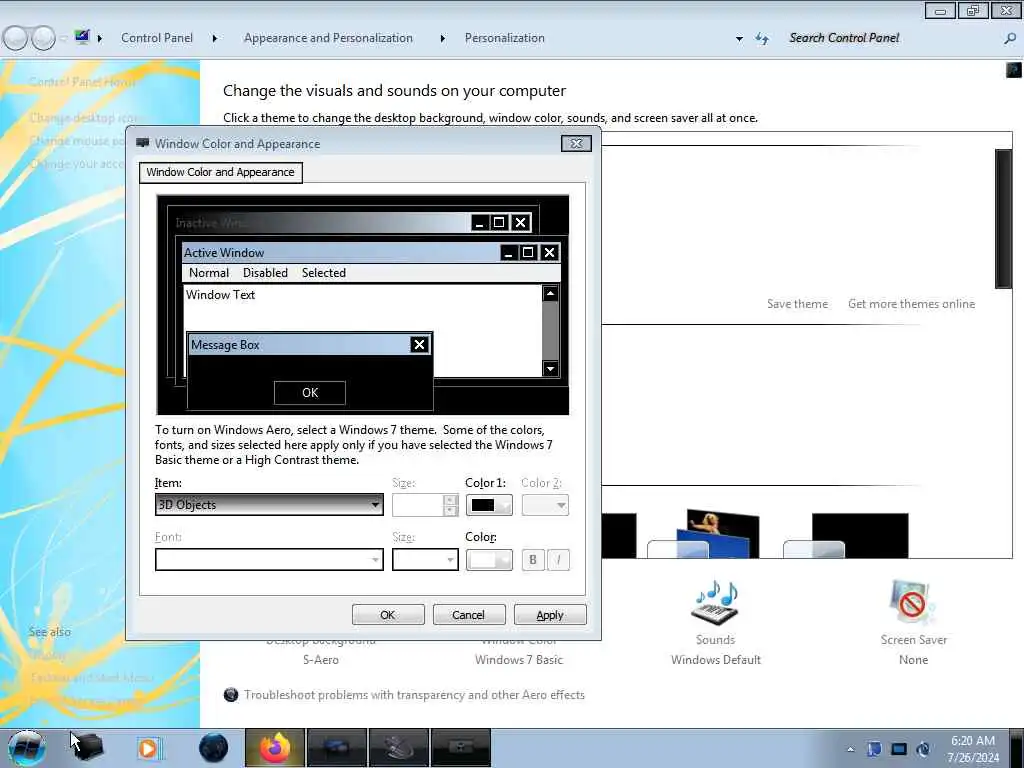Open the Color 1 picker dropdown
Image resolution: width=1024 pixels, height=768 pixels.
pyautogui.click(x=488, y=505)
